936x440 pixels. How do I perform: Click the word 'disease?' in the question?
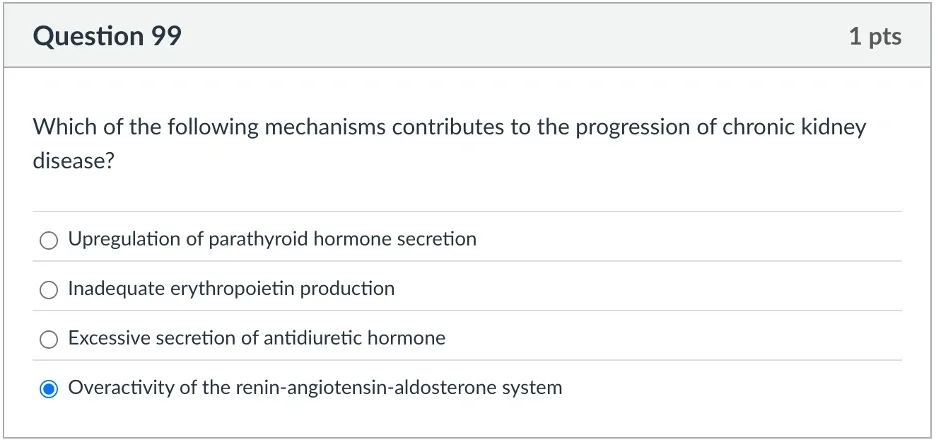pos(73,161)
